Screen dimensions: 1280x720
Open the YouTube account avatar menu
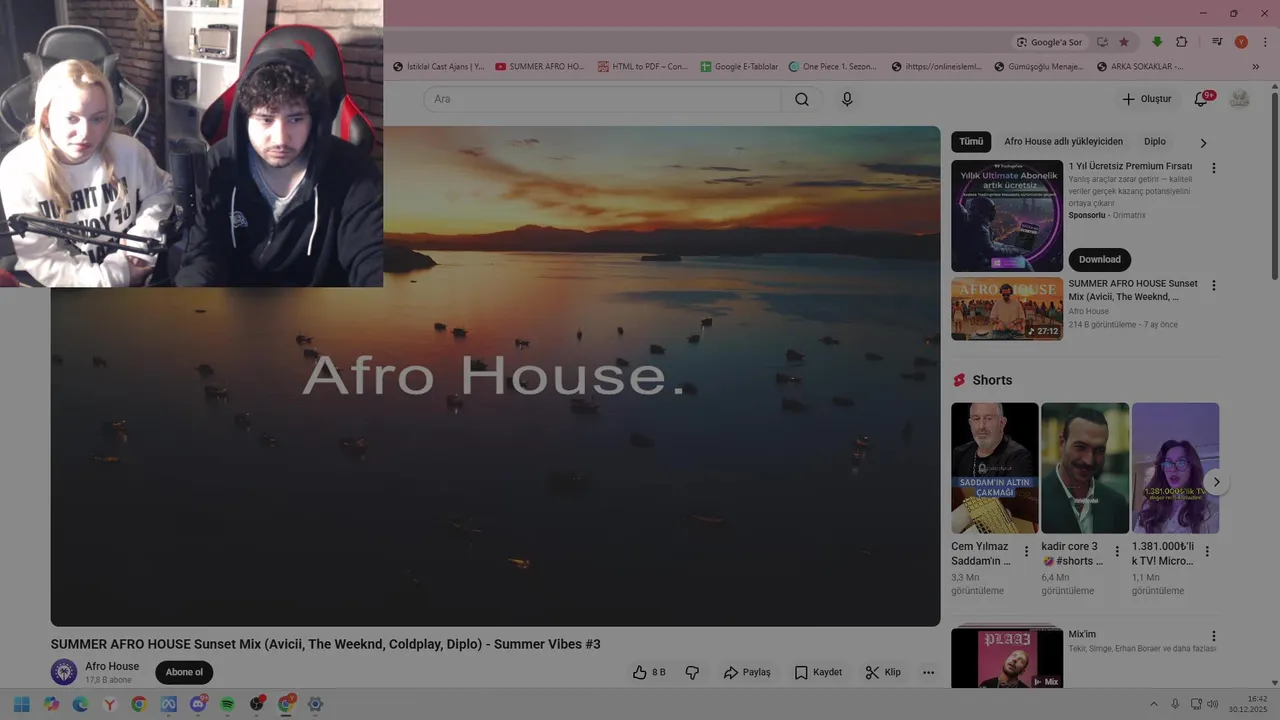point(1240,99)
